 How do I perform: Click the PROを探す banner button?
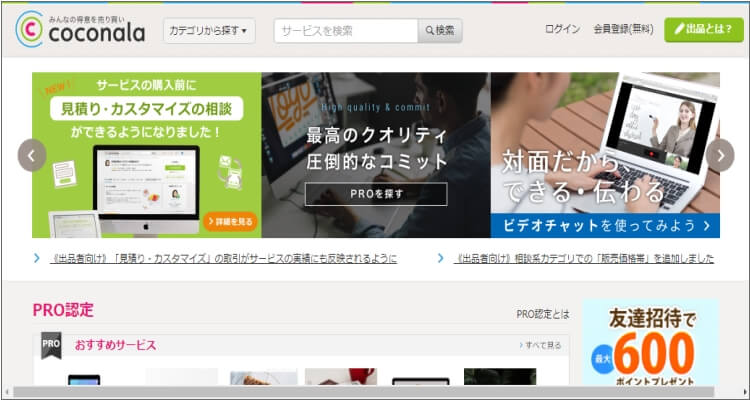pos(376,194)
